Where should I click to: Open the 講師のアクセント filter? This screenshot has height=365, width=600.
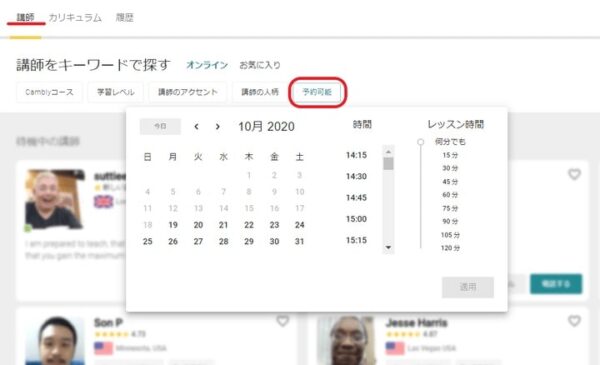(188, 92)
